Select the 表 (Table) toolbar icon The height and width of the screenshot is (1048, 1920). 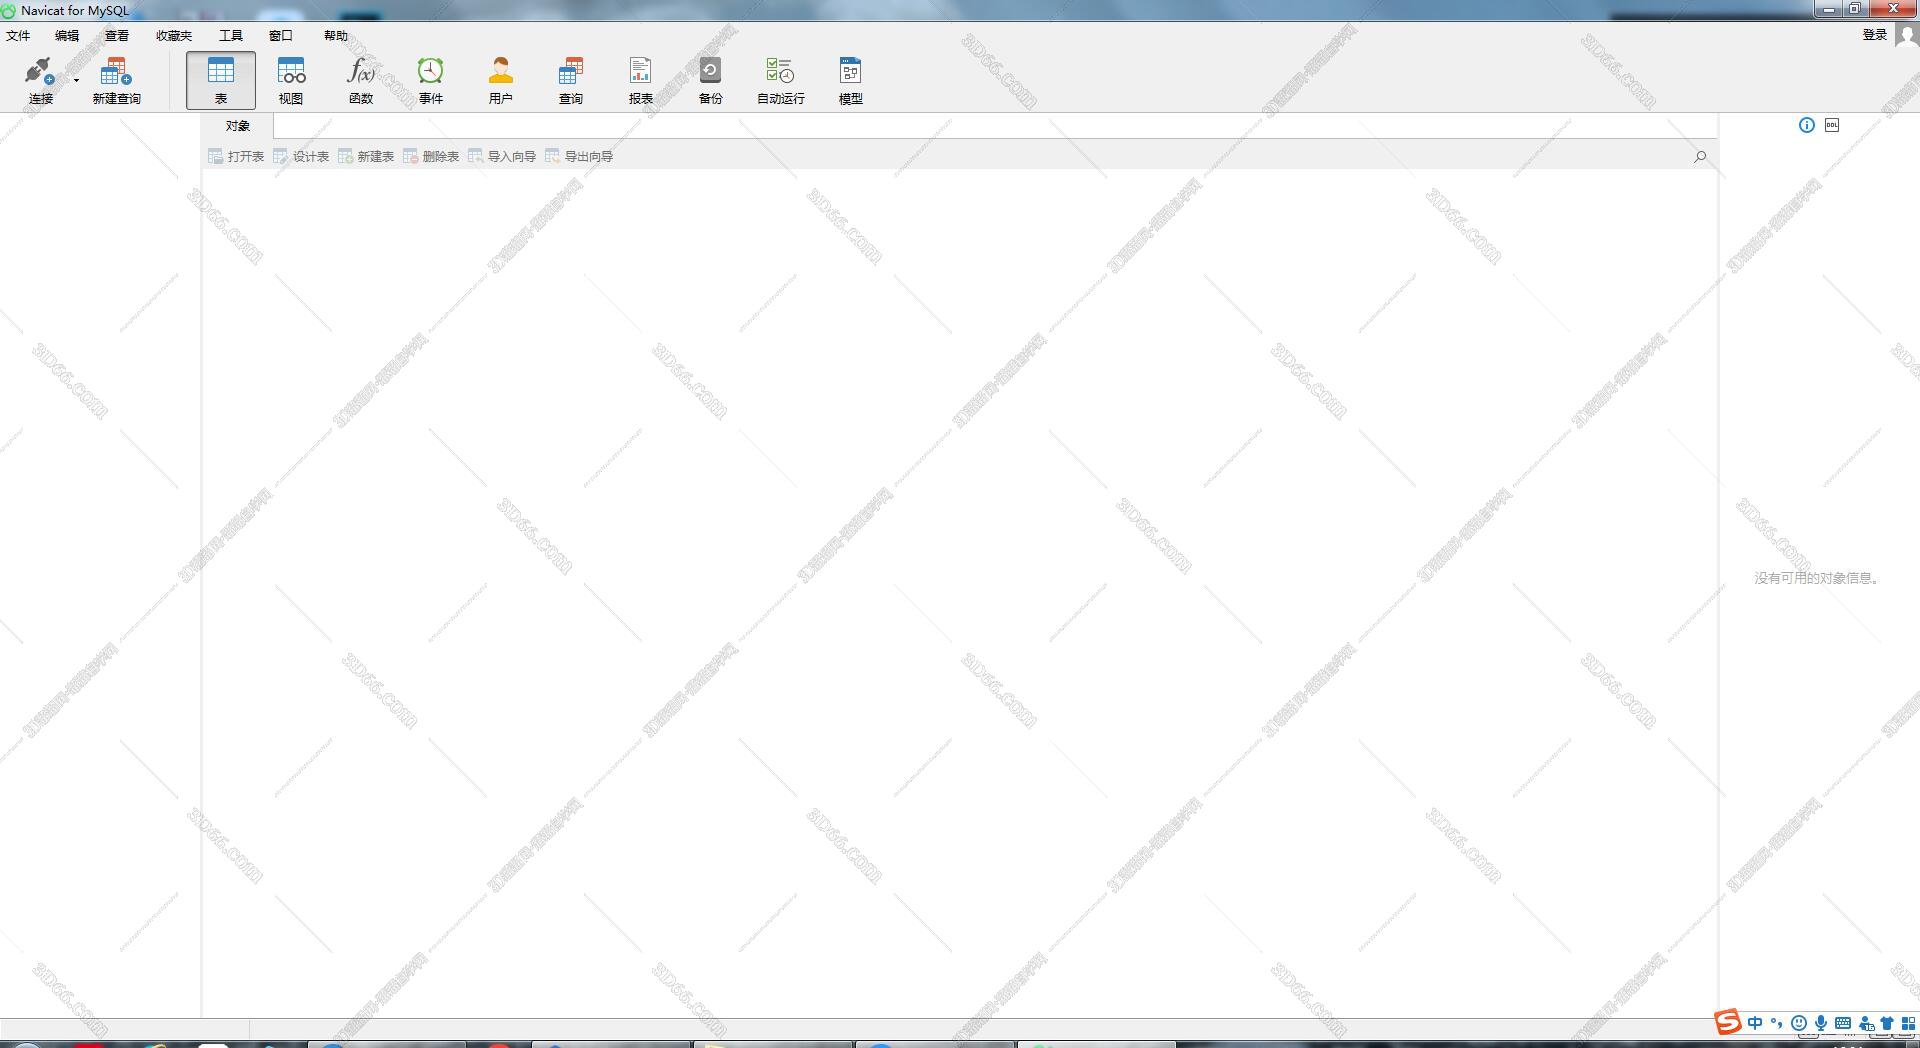click(x=221, y=80)
